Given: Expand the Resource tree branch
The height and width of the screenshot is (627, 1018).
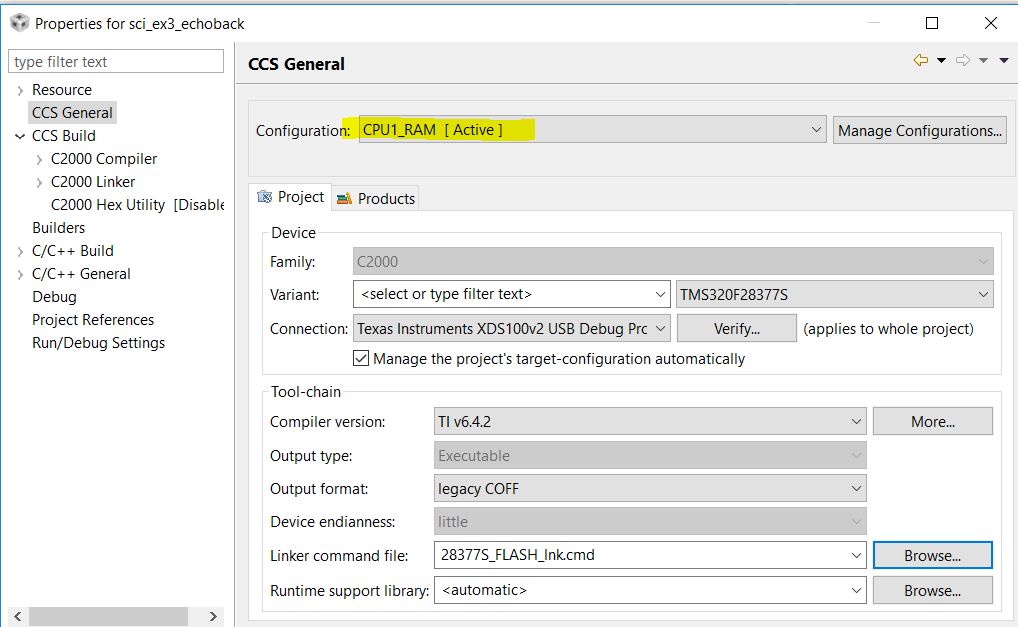Looking at the screenshot, I should [20, 89].
